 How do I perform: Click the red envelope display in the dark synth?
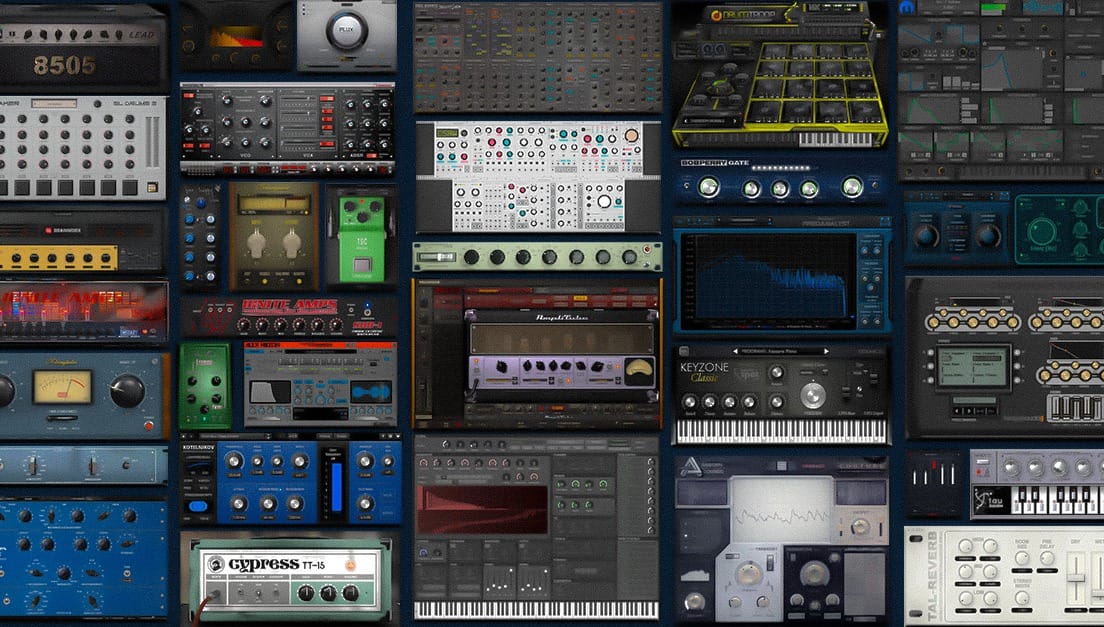click(482, 510)
